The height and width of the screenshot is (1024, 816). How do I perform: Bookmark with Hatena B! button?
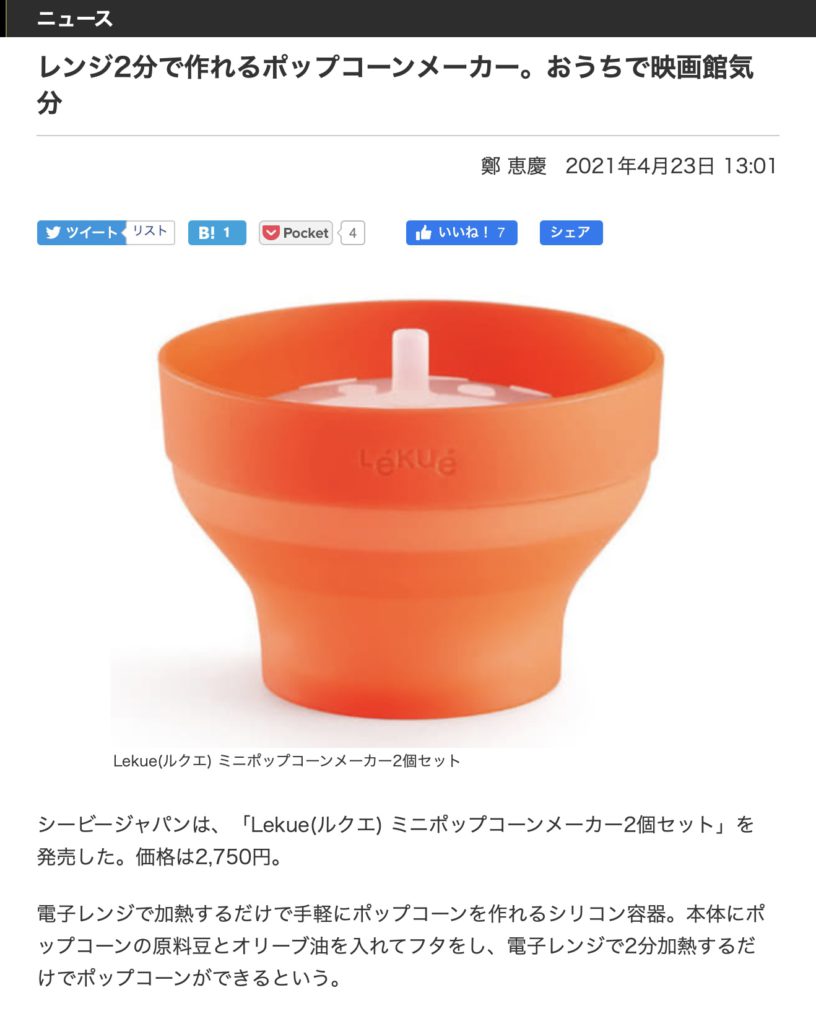tap(217, 233)
